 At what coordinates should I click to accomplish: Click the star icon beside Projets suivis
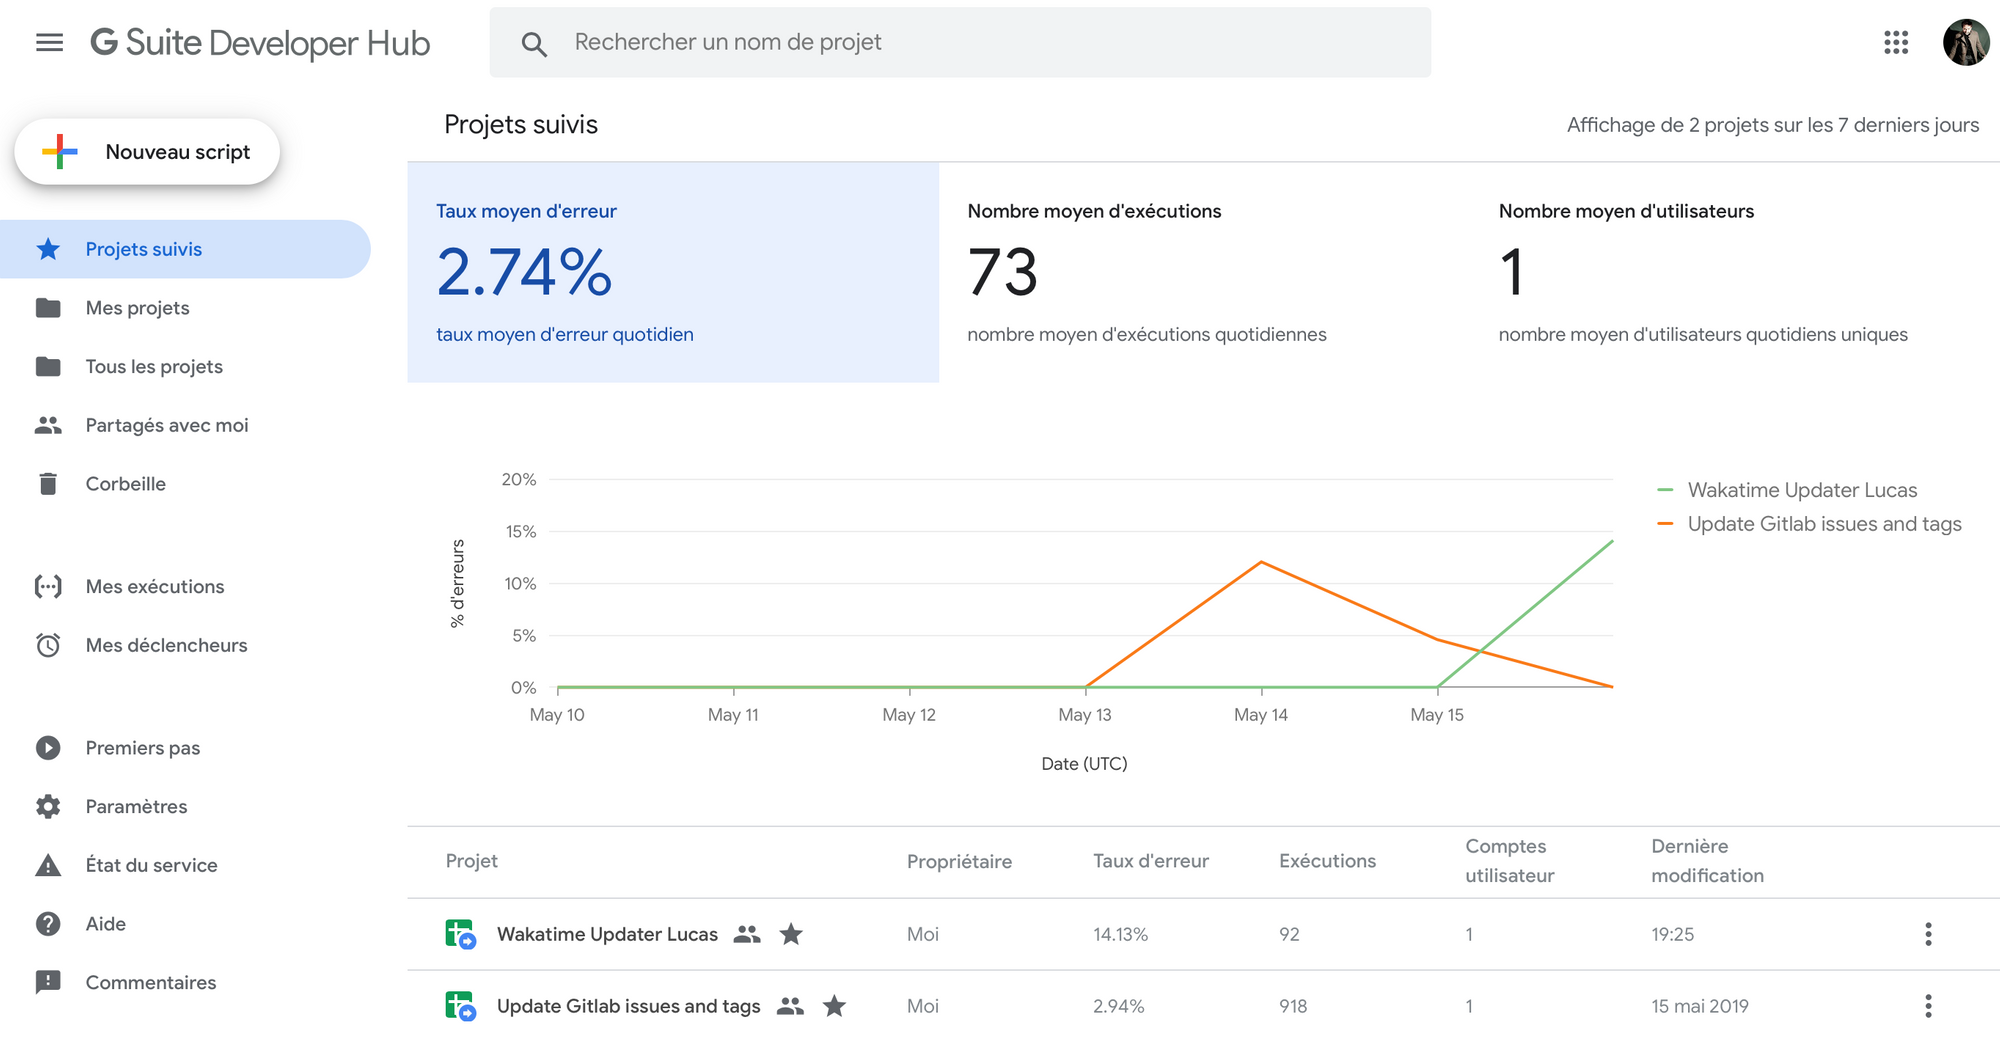tap(48, 249)
